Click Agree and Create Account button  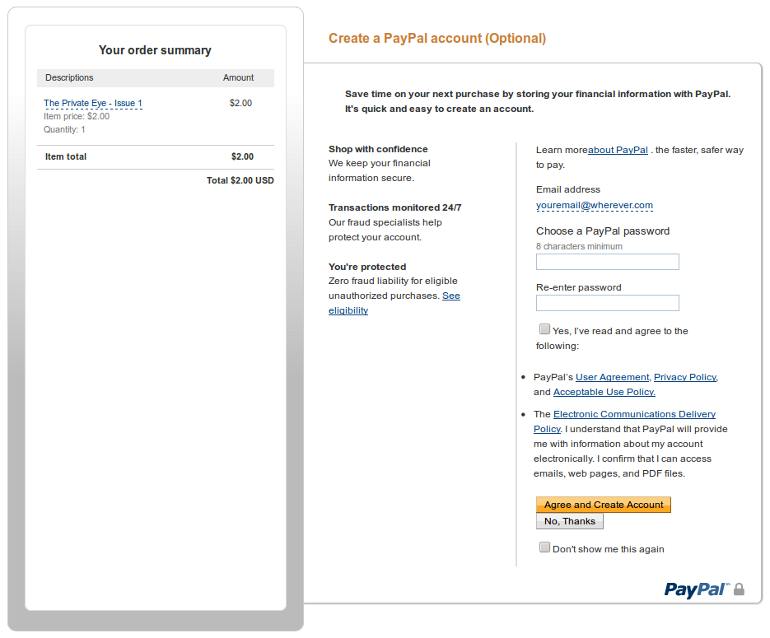pyautogui.click(x=603, y=505)
